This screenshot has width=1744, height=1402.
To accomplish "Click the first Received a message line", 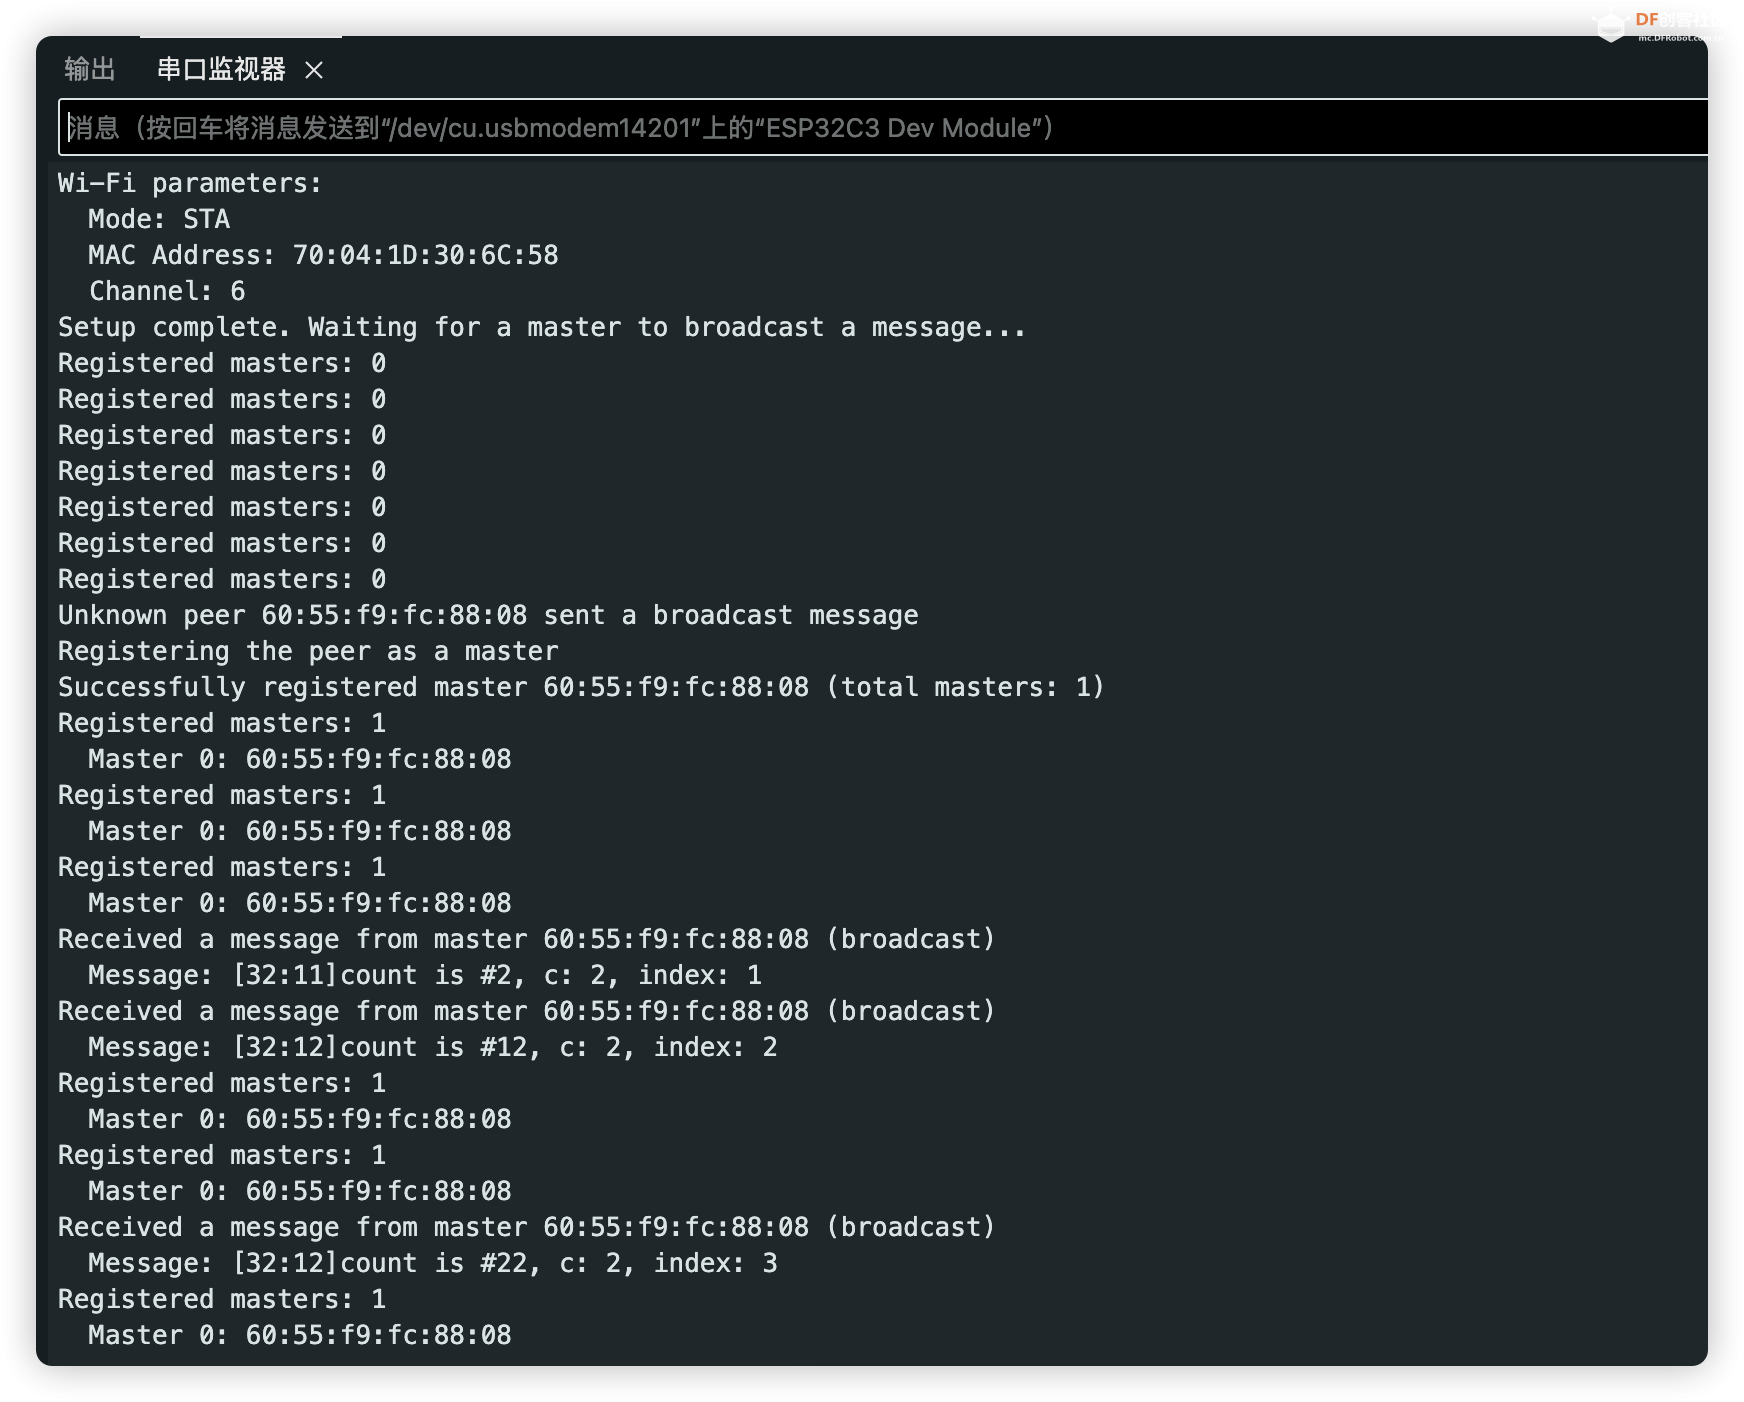I will point(526,940).
